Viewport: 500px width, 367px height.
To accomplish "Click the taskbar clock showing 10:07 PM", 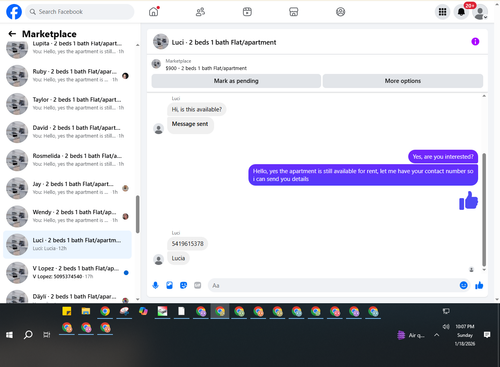I will coord(465,335).
